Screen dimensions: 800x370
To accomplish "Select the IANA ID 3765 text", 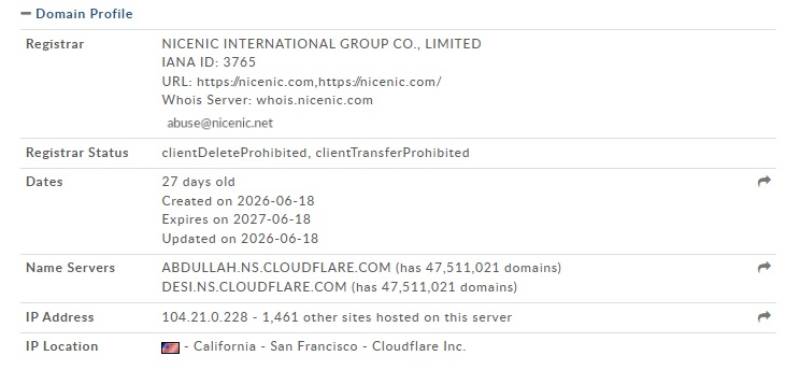I will (x=209, y=62).
